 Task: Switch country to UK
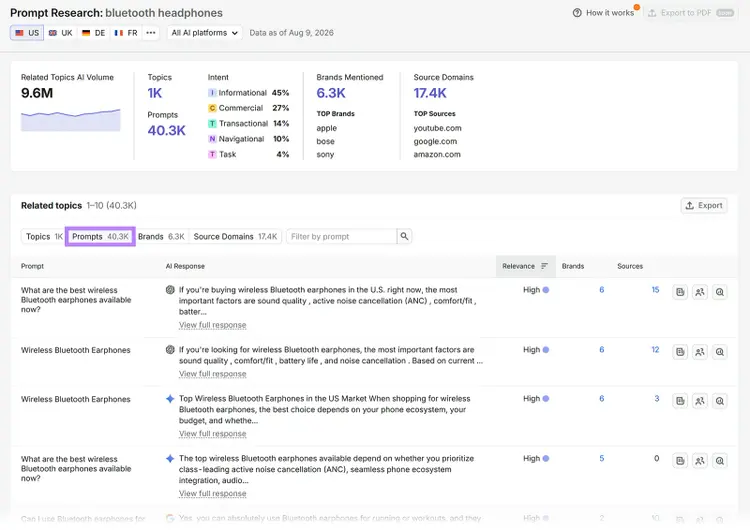pyautogui.click(x=61, y=33)
